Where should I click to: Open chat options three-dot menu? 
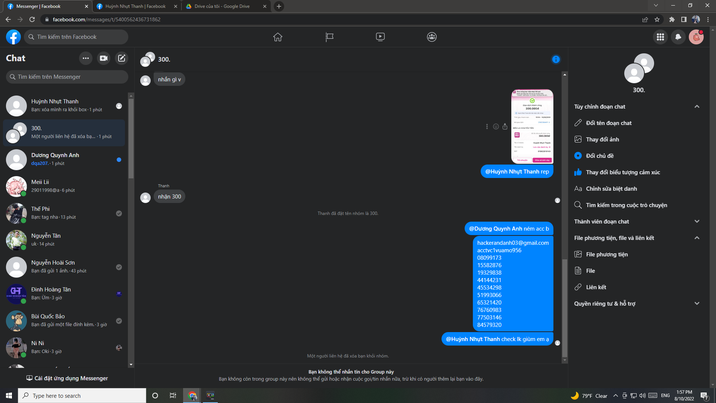pos(85,58)
